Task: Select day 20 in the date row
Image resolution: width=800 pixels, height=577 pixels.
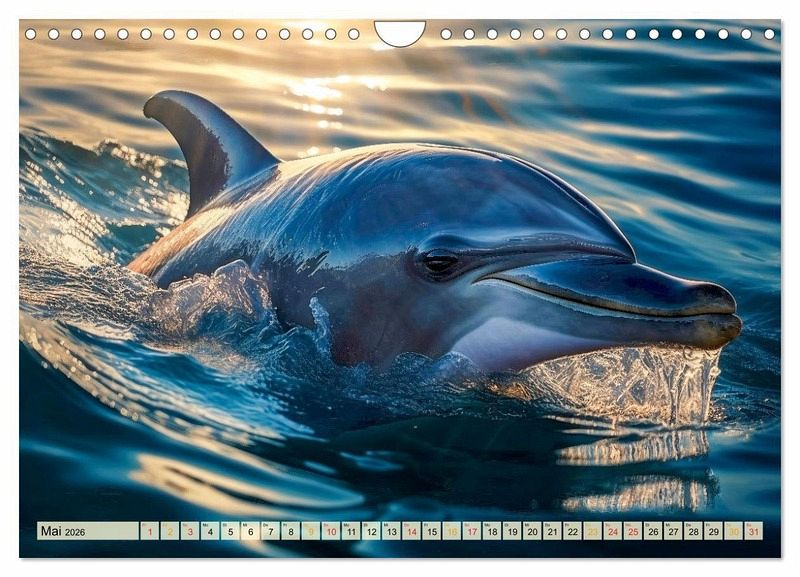Action: click(532, 531)
